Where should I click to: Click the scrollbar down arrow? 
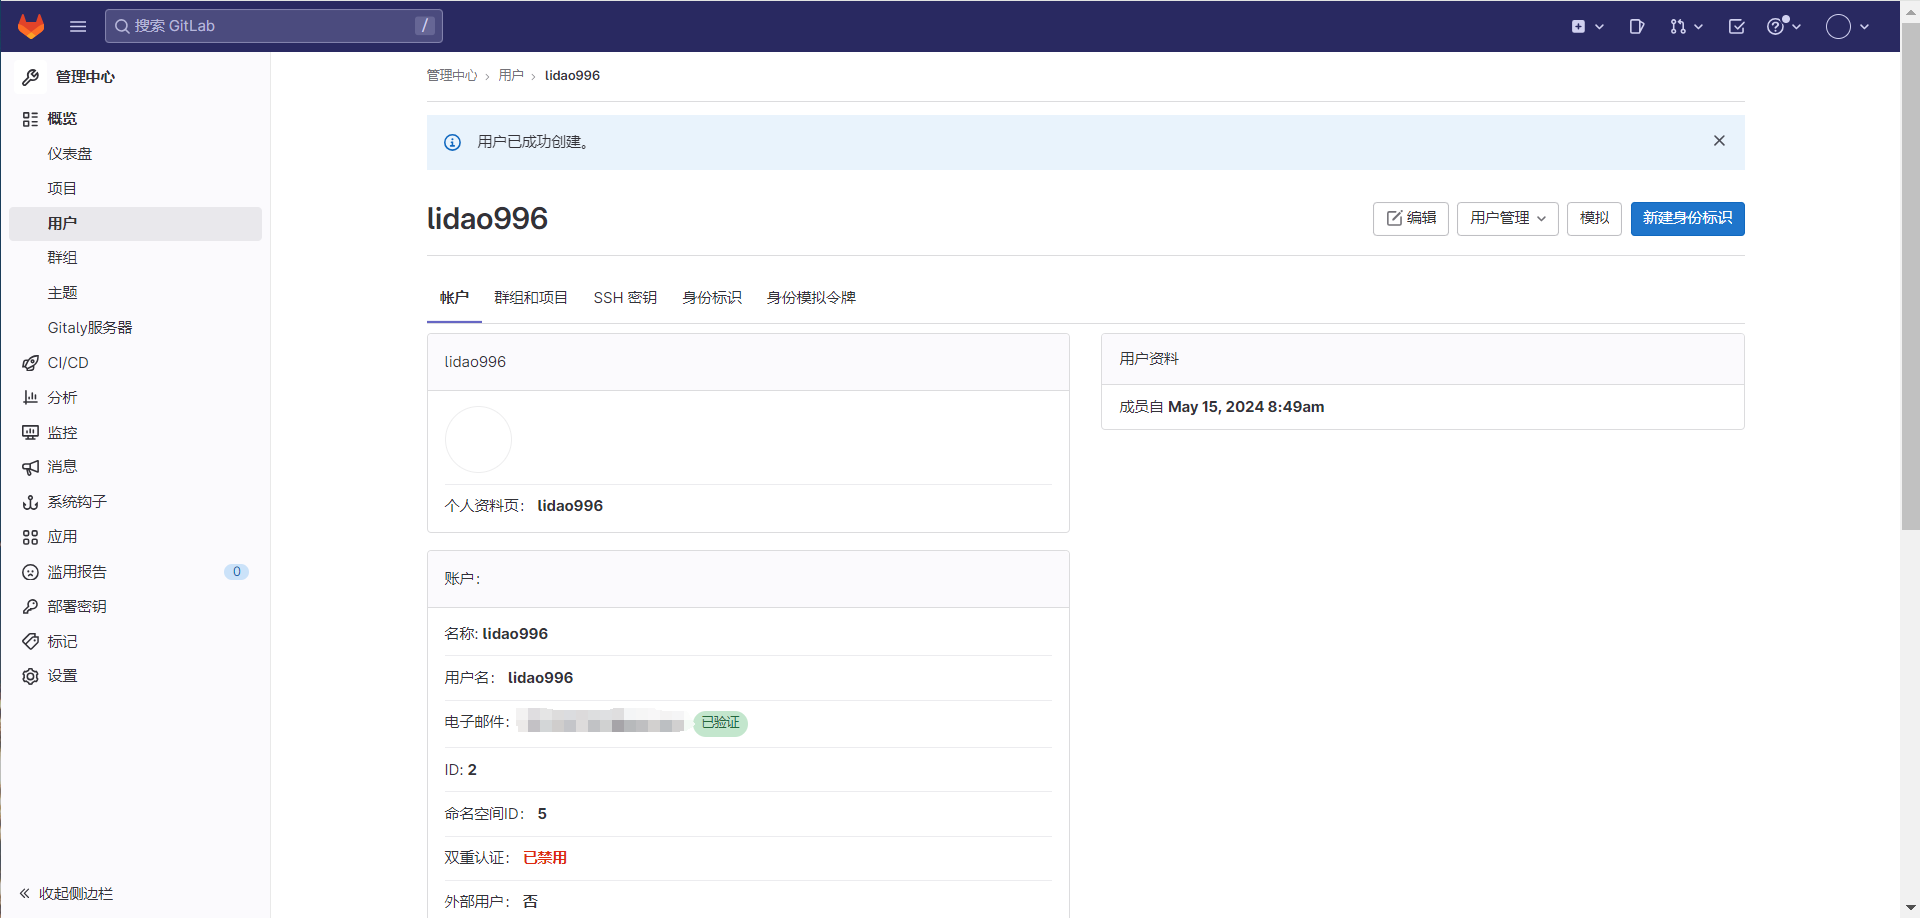(1910, 908)
